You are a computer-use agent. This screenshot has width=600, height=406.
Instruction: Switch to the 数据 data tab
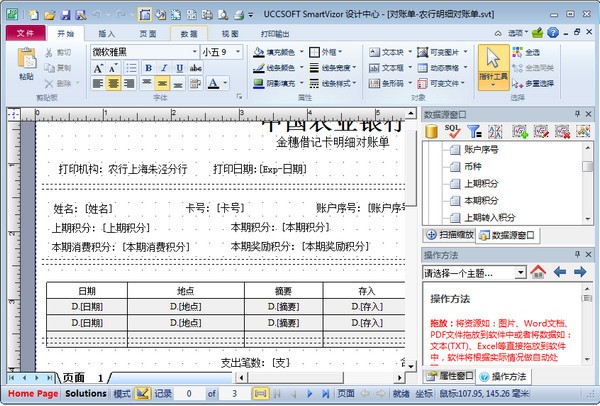[189, 34]
